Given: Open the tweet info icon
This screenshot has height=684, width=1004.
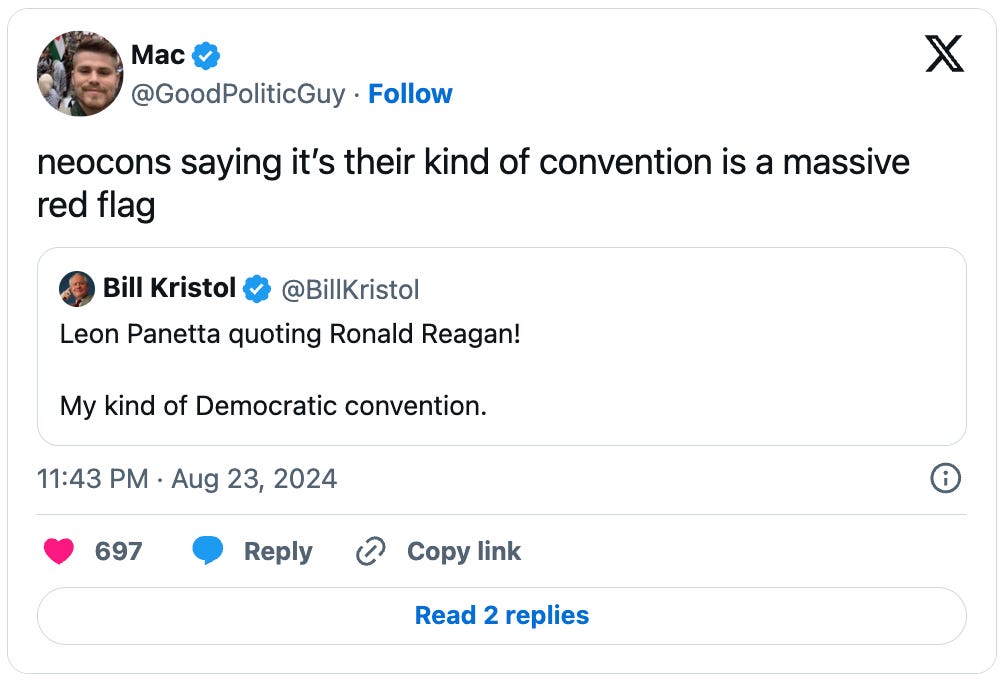Looking at the screenshot, I should [x=945, y=479].
